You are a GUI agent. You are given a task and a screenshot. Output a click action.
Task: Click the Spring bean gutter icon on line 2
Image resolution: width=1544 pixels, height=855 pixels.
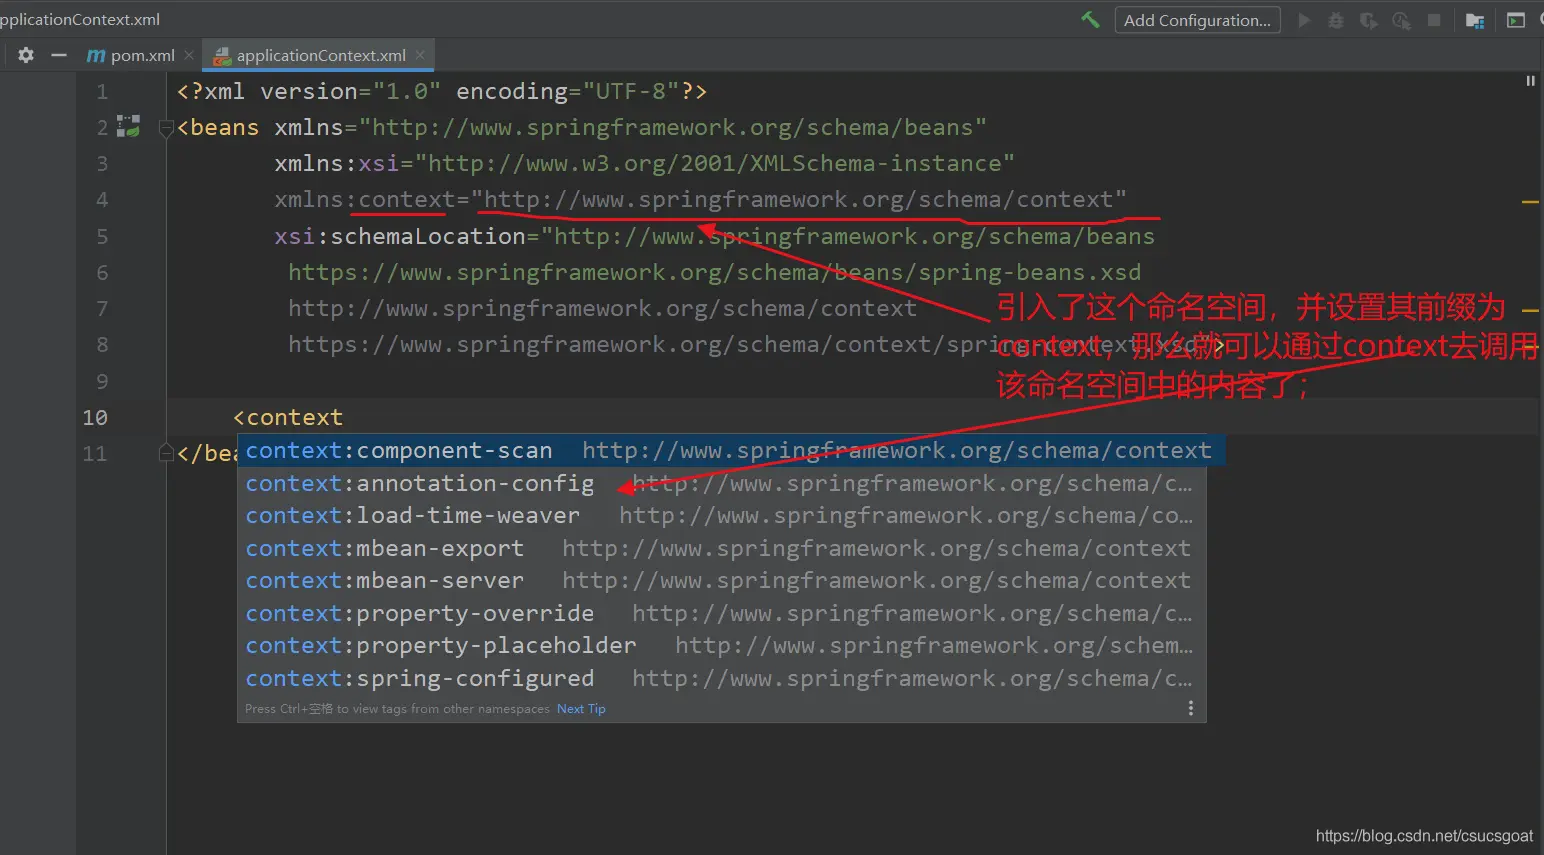128,126
